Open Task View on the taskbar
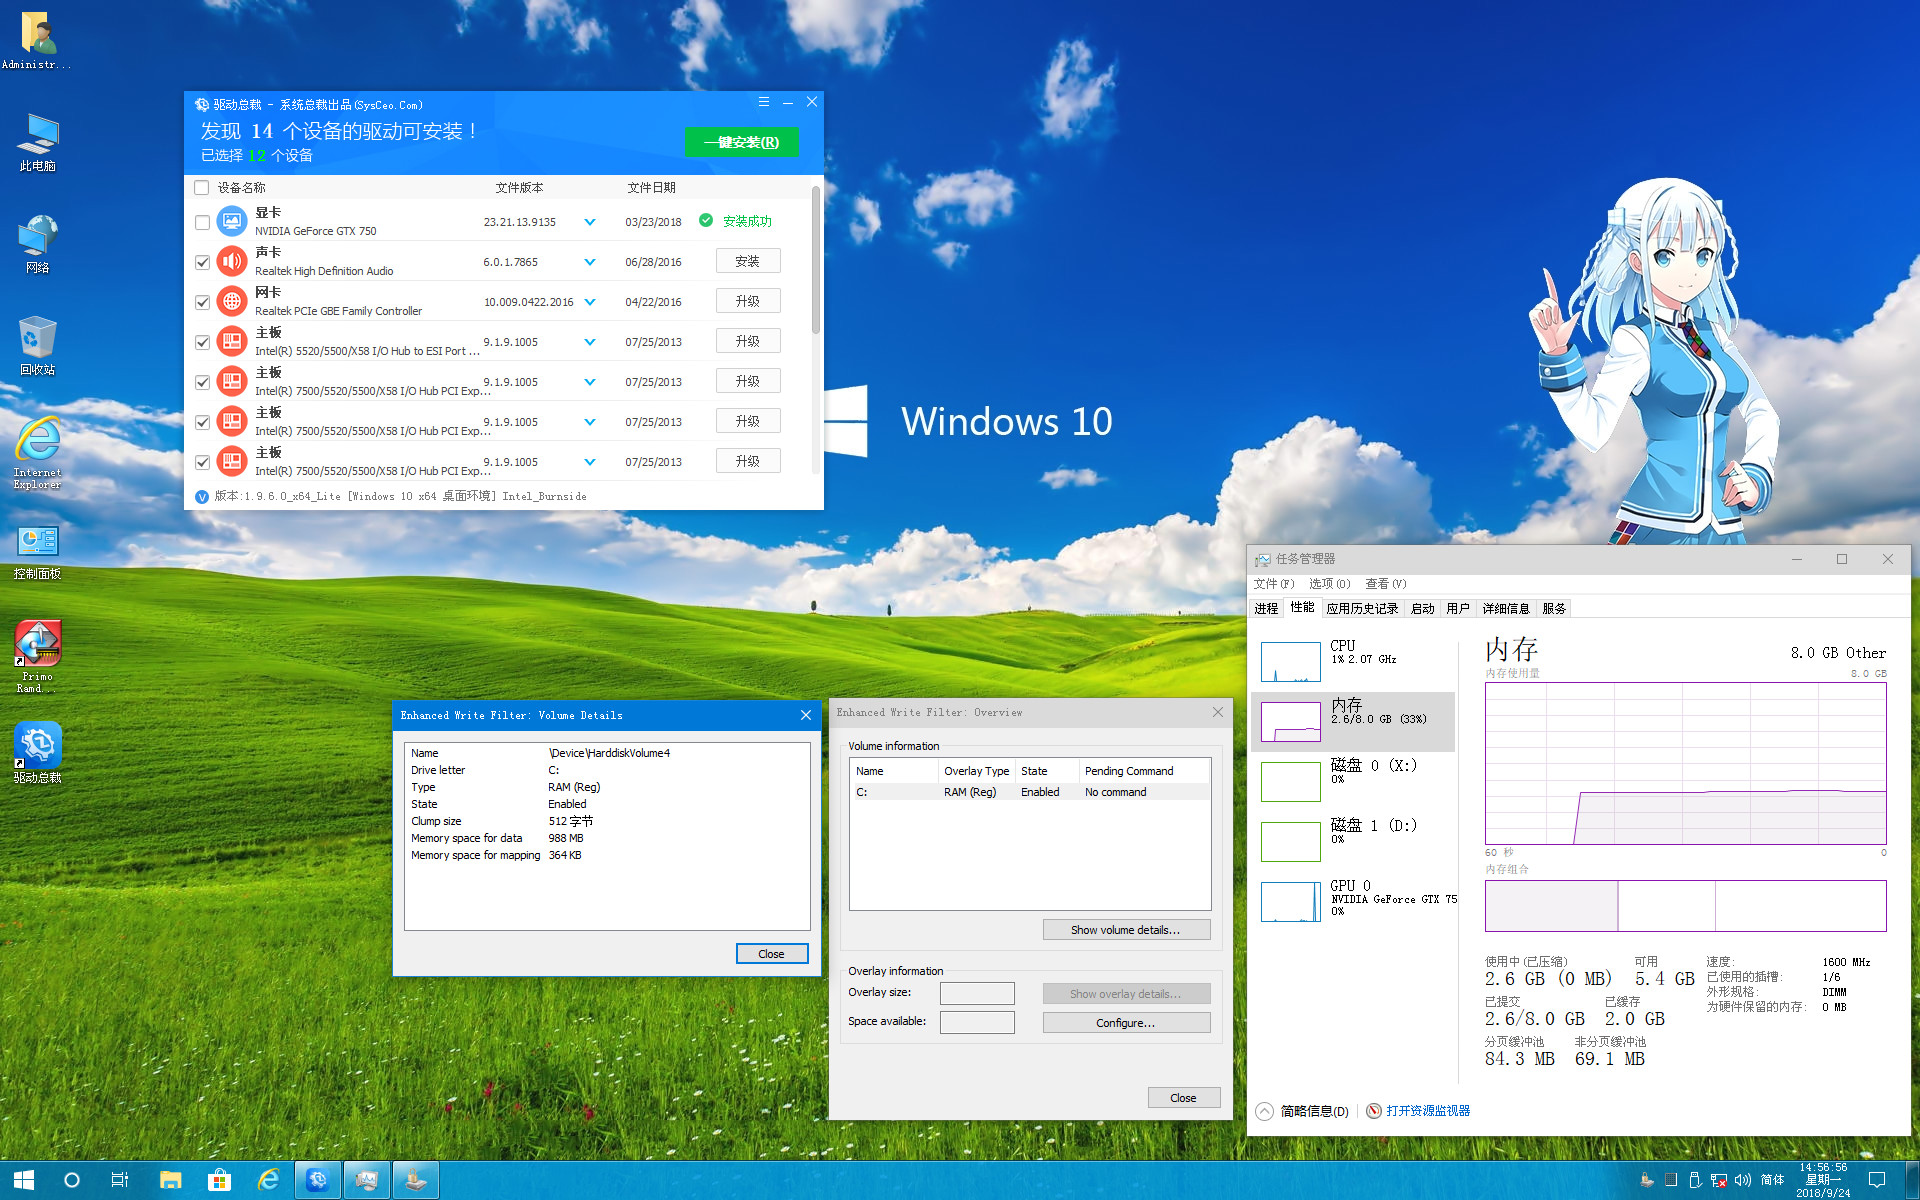This screenshot has height=1200, width=1920. pyautogui.click(x=120, y=1180)
